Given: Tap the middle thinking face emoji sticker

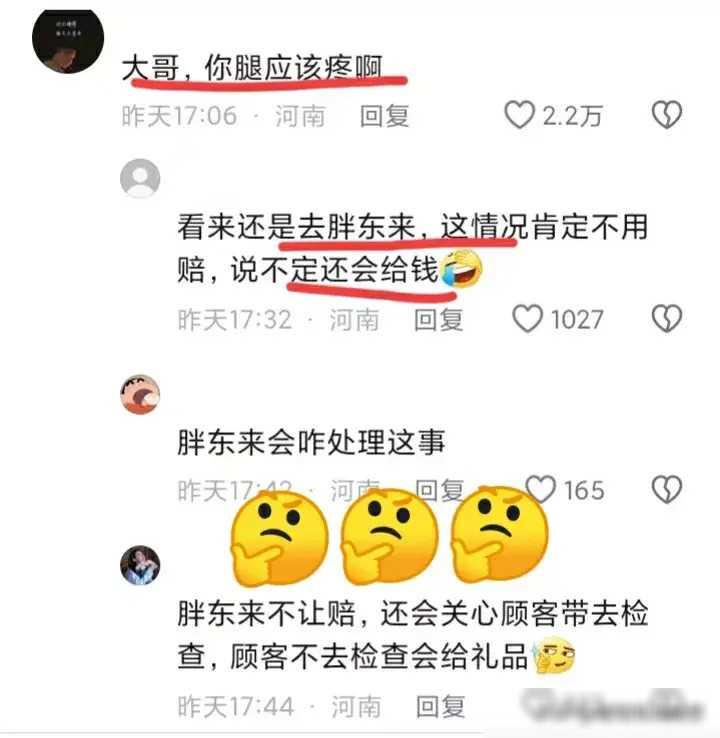Looking at the screenshot, I should tap(389, 537).
